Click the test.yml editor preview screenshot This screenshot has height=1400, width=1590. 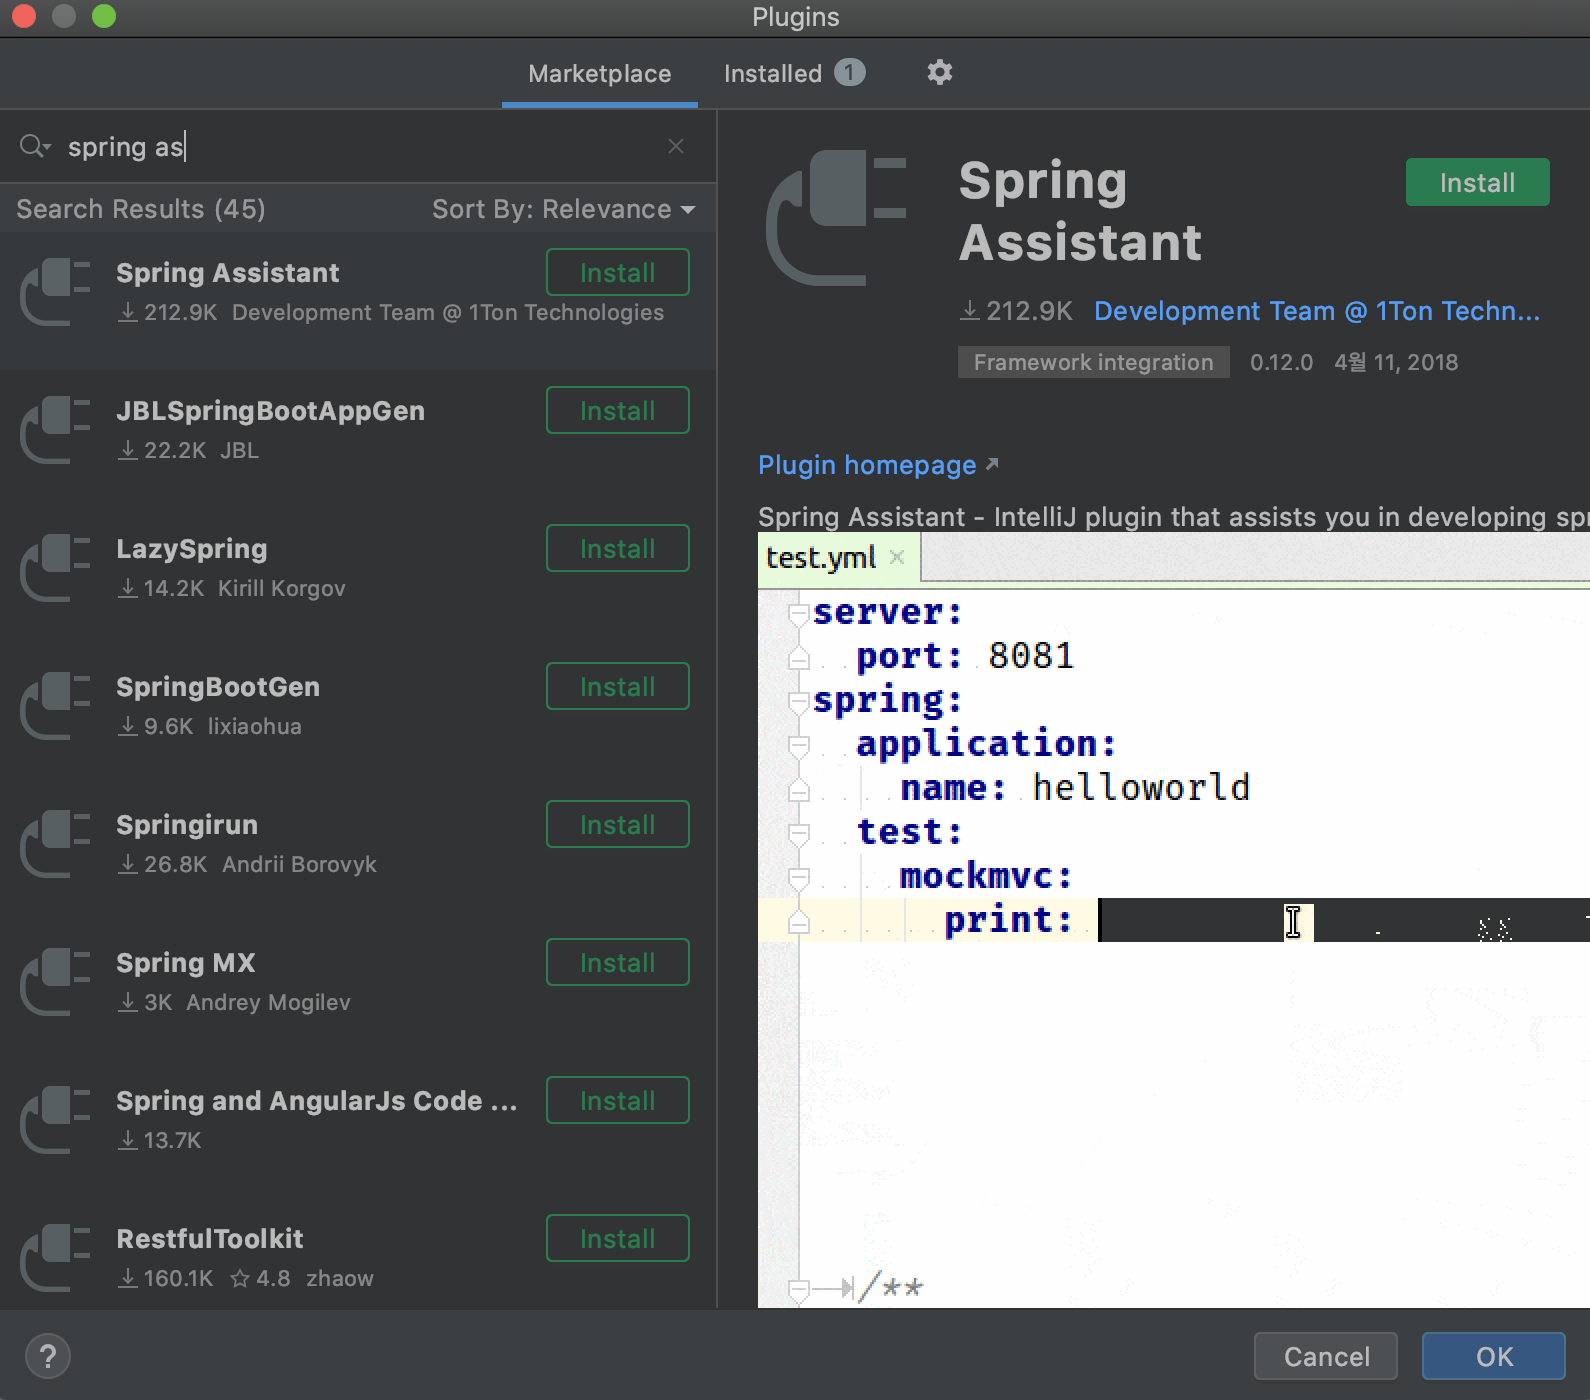[1174, 920]
